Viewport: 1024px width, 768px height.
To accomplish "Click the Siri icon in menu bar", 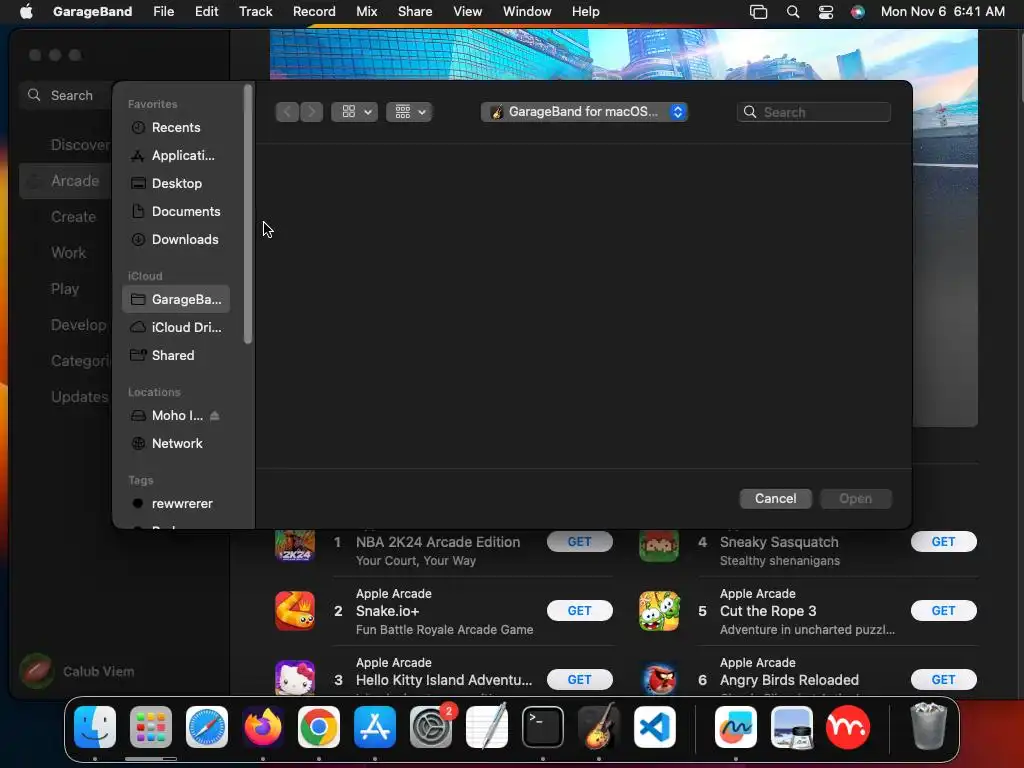I will tap(857, 12).
